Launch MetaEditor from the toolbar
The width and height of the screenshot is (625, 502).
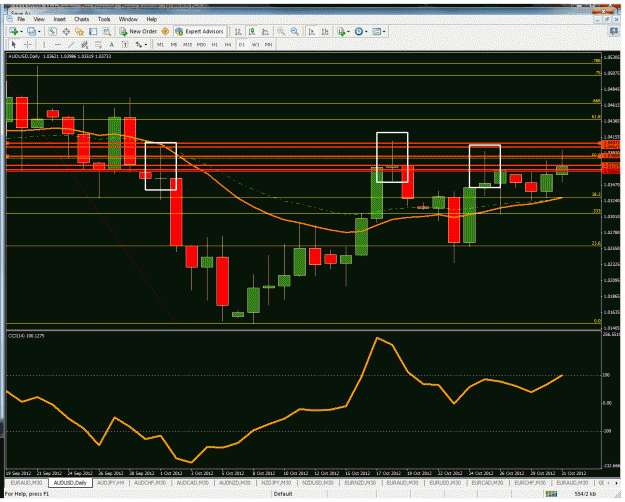pos(165,31)
